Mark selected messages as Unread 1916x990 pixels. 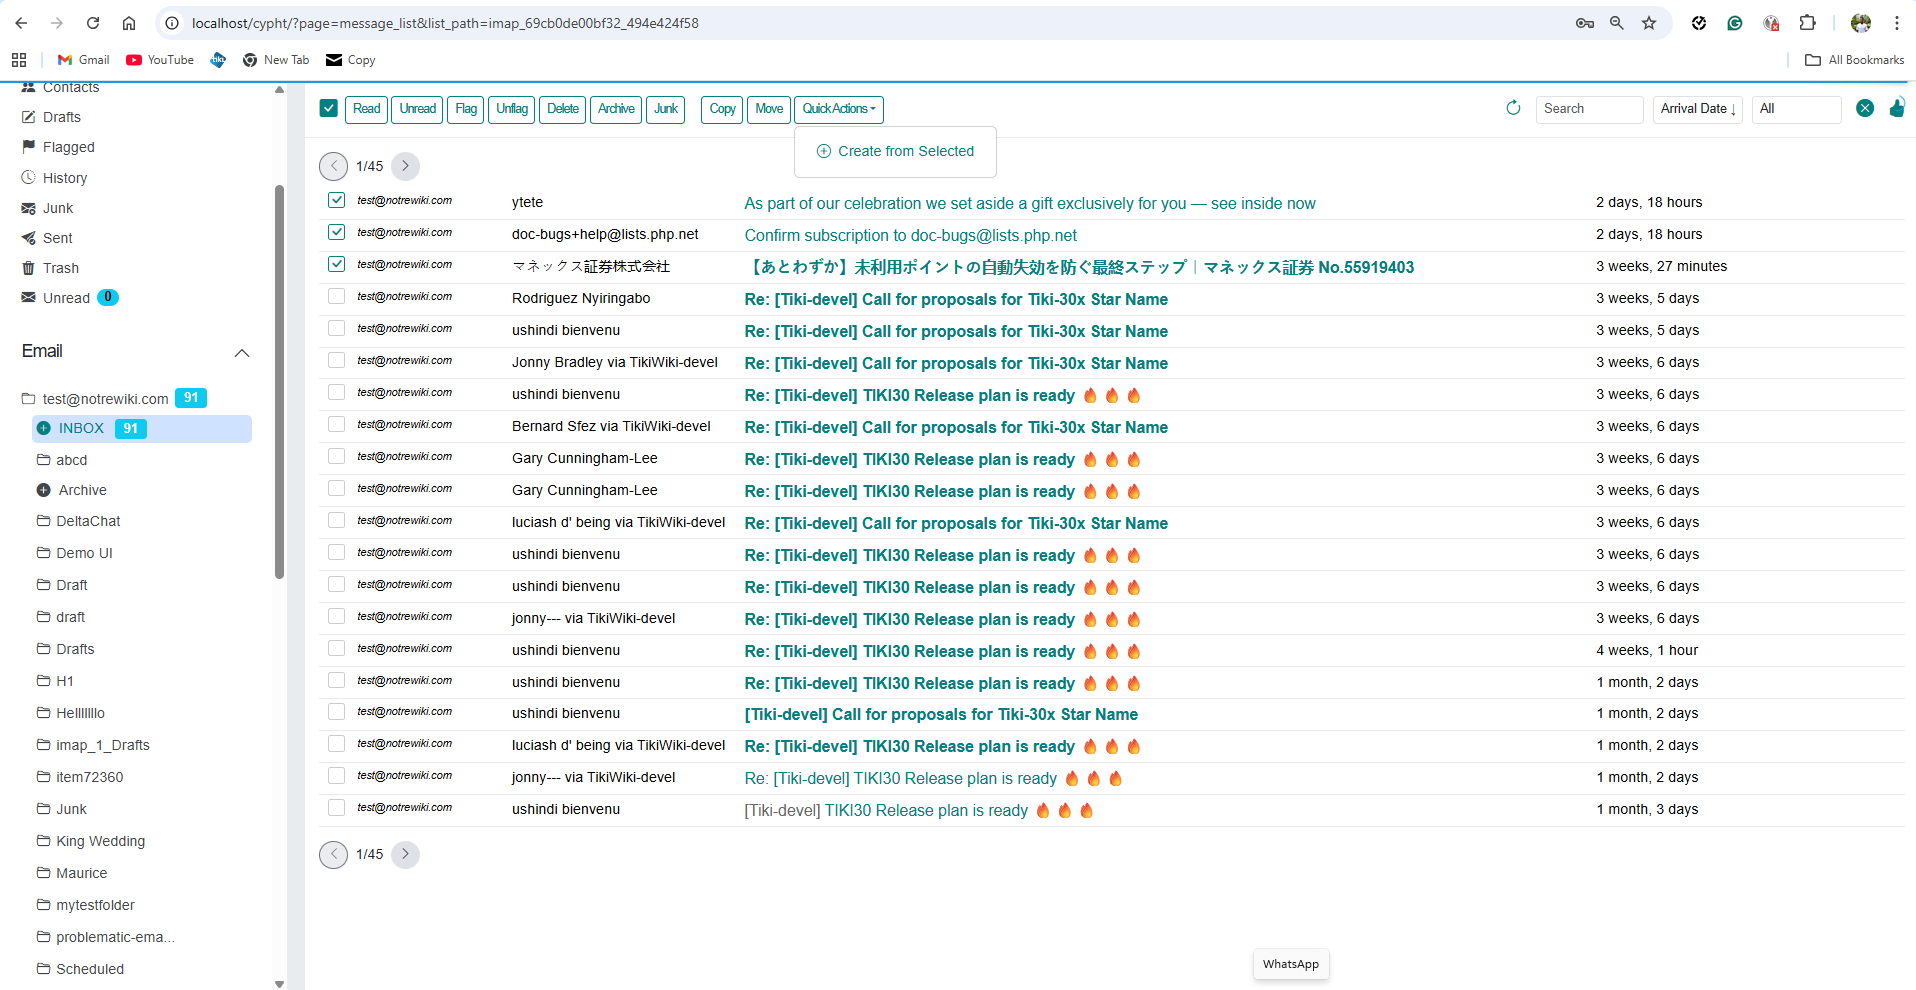point(417,109)
